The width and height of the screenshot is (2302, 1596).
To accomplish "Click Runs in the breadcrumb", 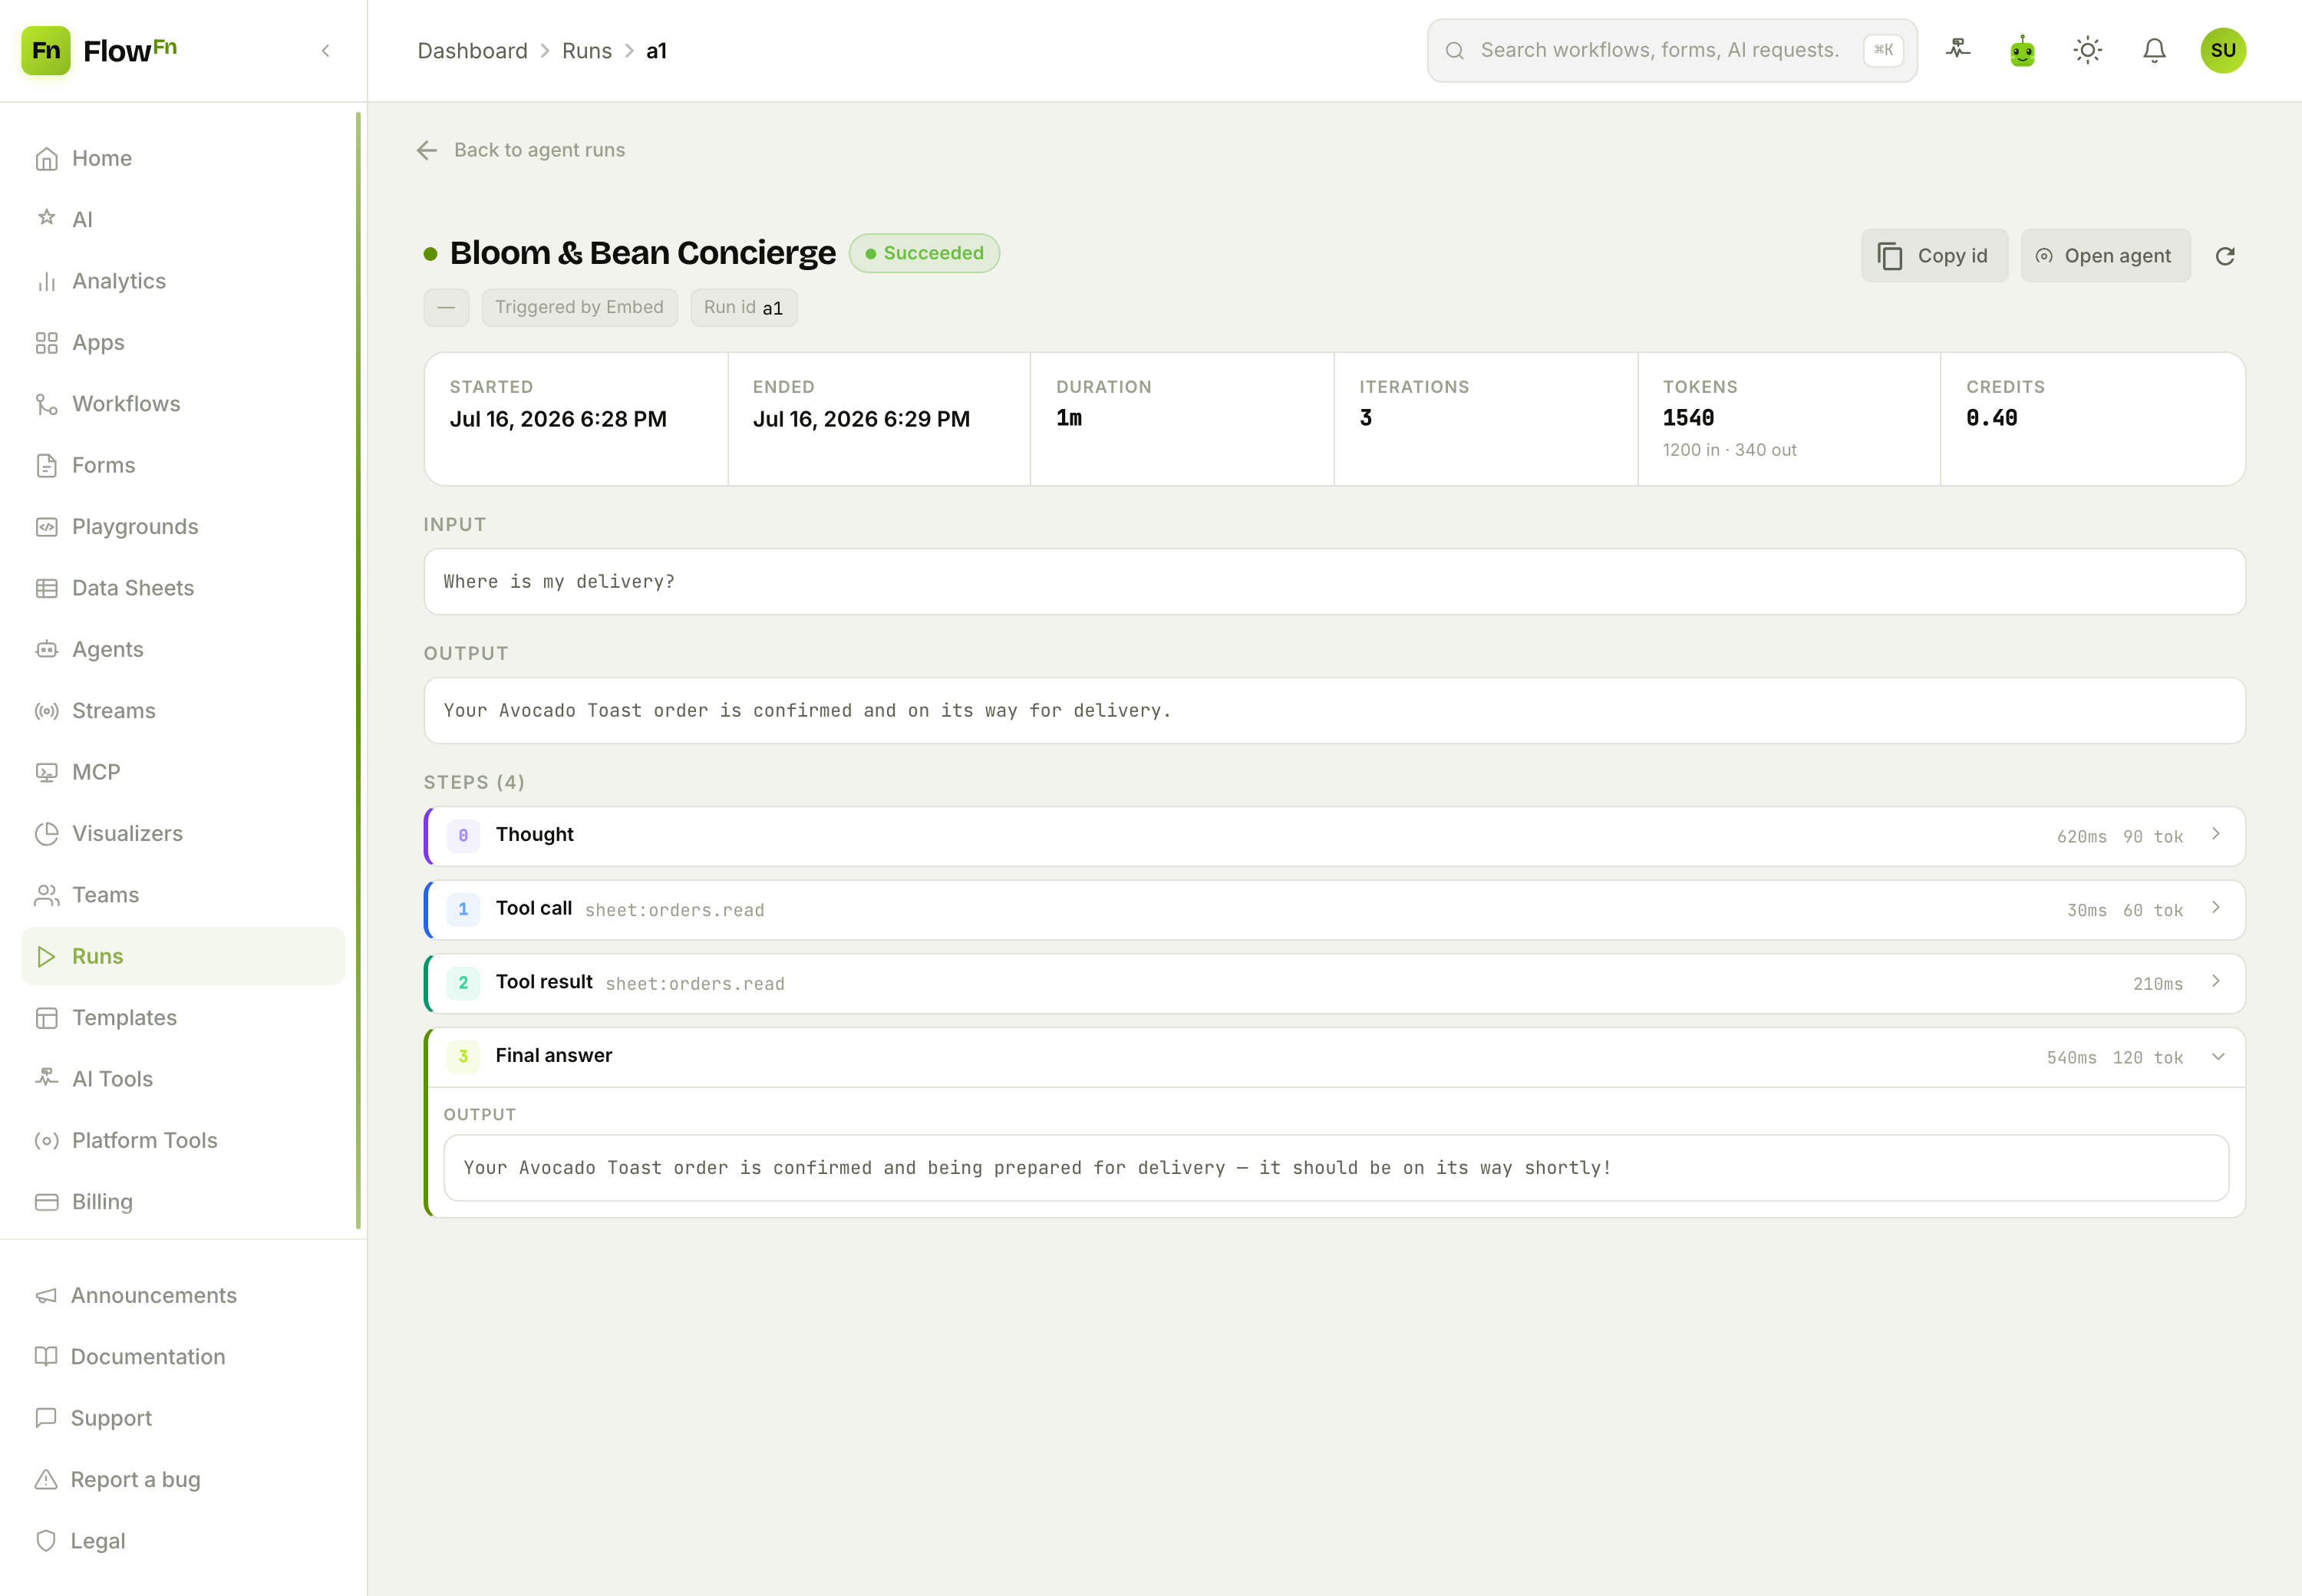I will tap(586, 51).
